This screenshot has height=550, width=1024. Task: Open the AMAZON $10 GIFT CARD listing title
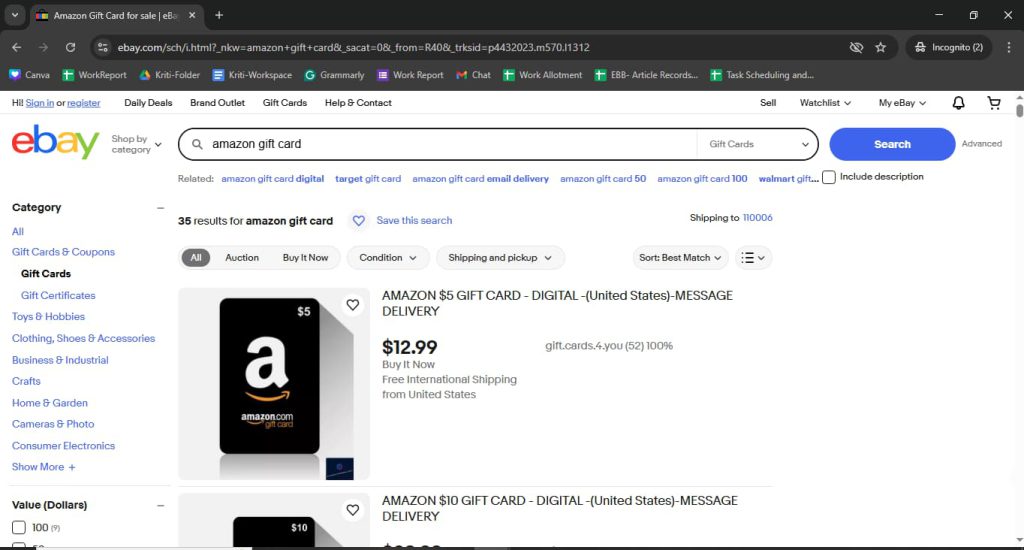click(560, 508)
